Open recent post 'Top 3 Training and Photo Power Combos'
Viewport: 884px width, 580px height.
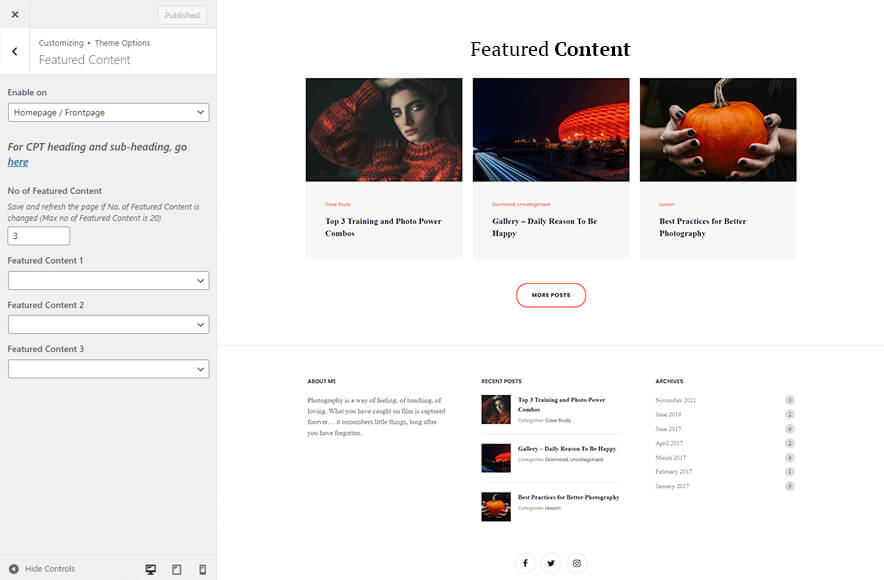pyautogui.click(x=561, y=404)
